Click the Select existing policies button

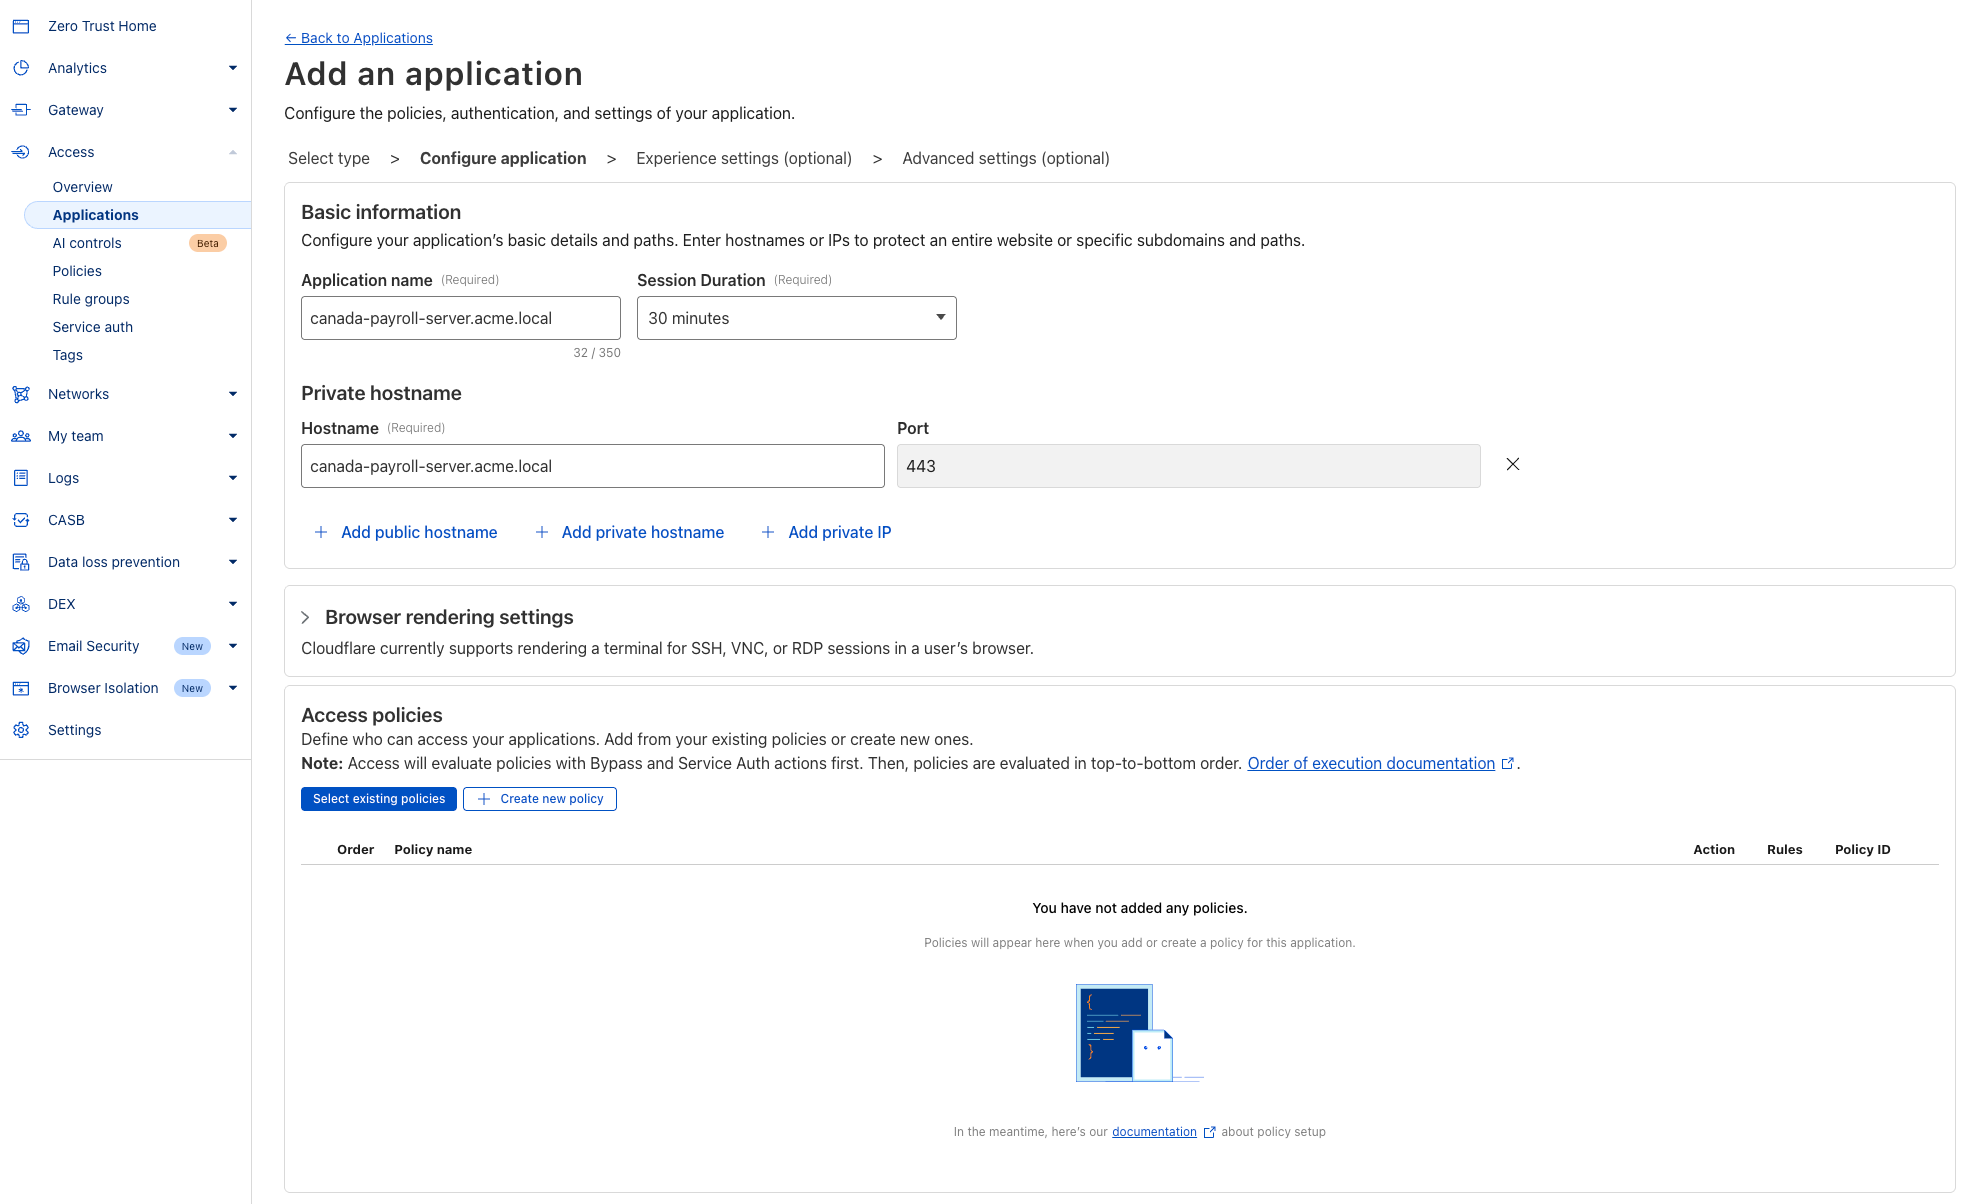pos(378,798)
